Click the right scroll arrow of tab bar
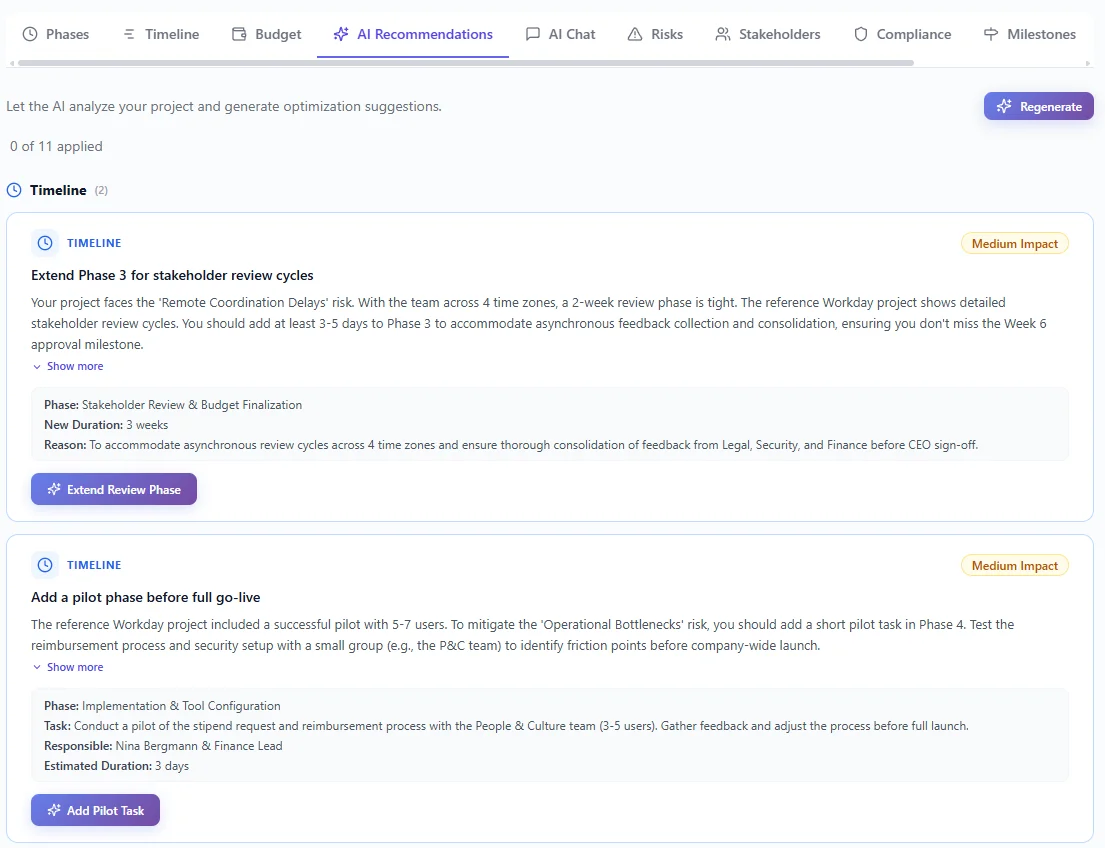 coord(1089,63)
